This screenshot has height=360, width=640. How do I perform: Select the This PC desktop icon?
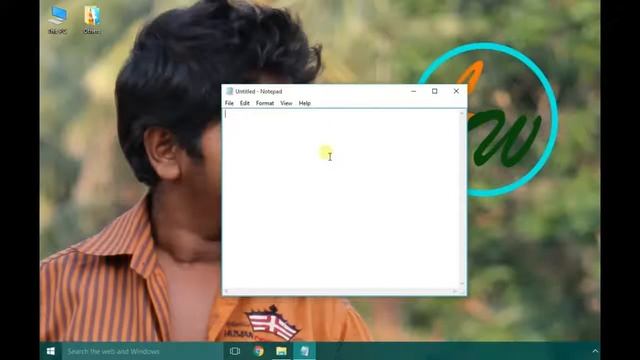pos(58,19)
